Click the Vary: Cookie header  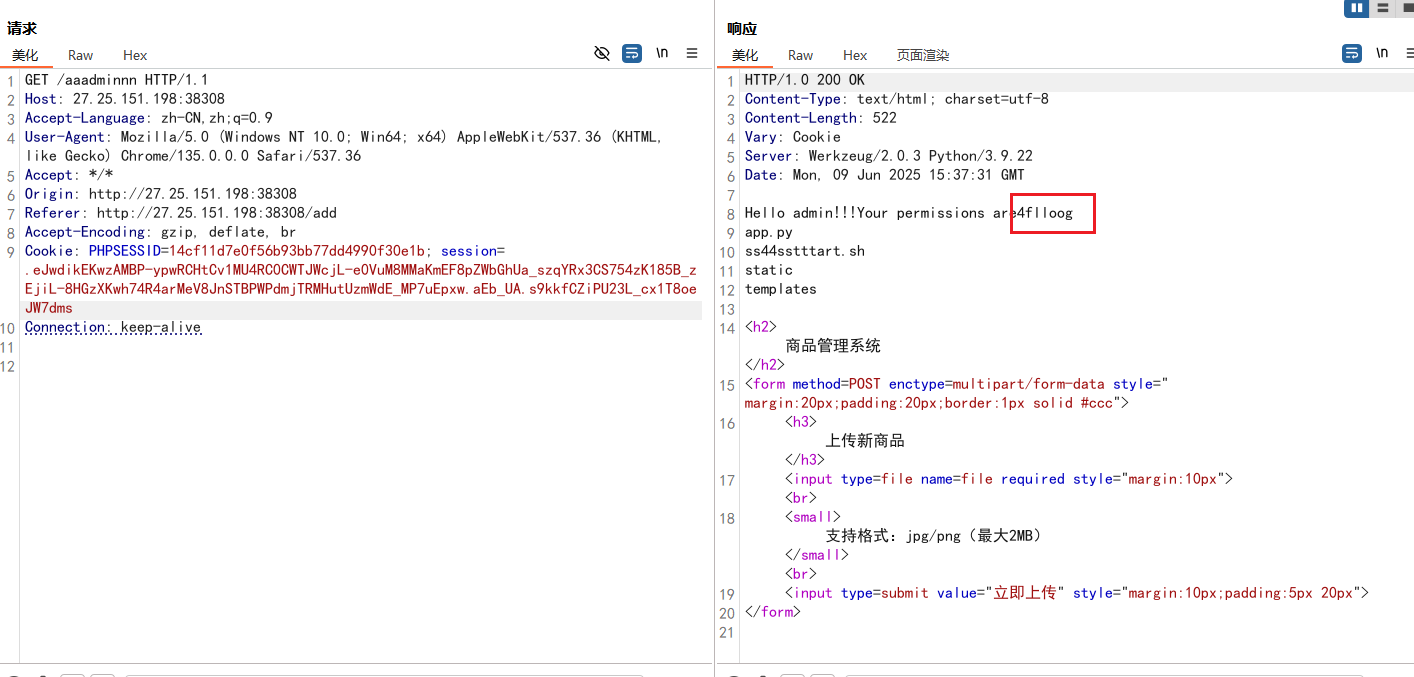[793, 137]
